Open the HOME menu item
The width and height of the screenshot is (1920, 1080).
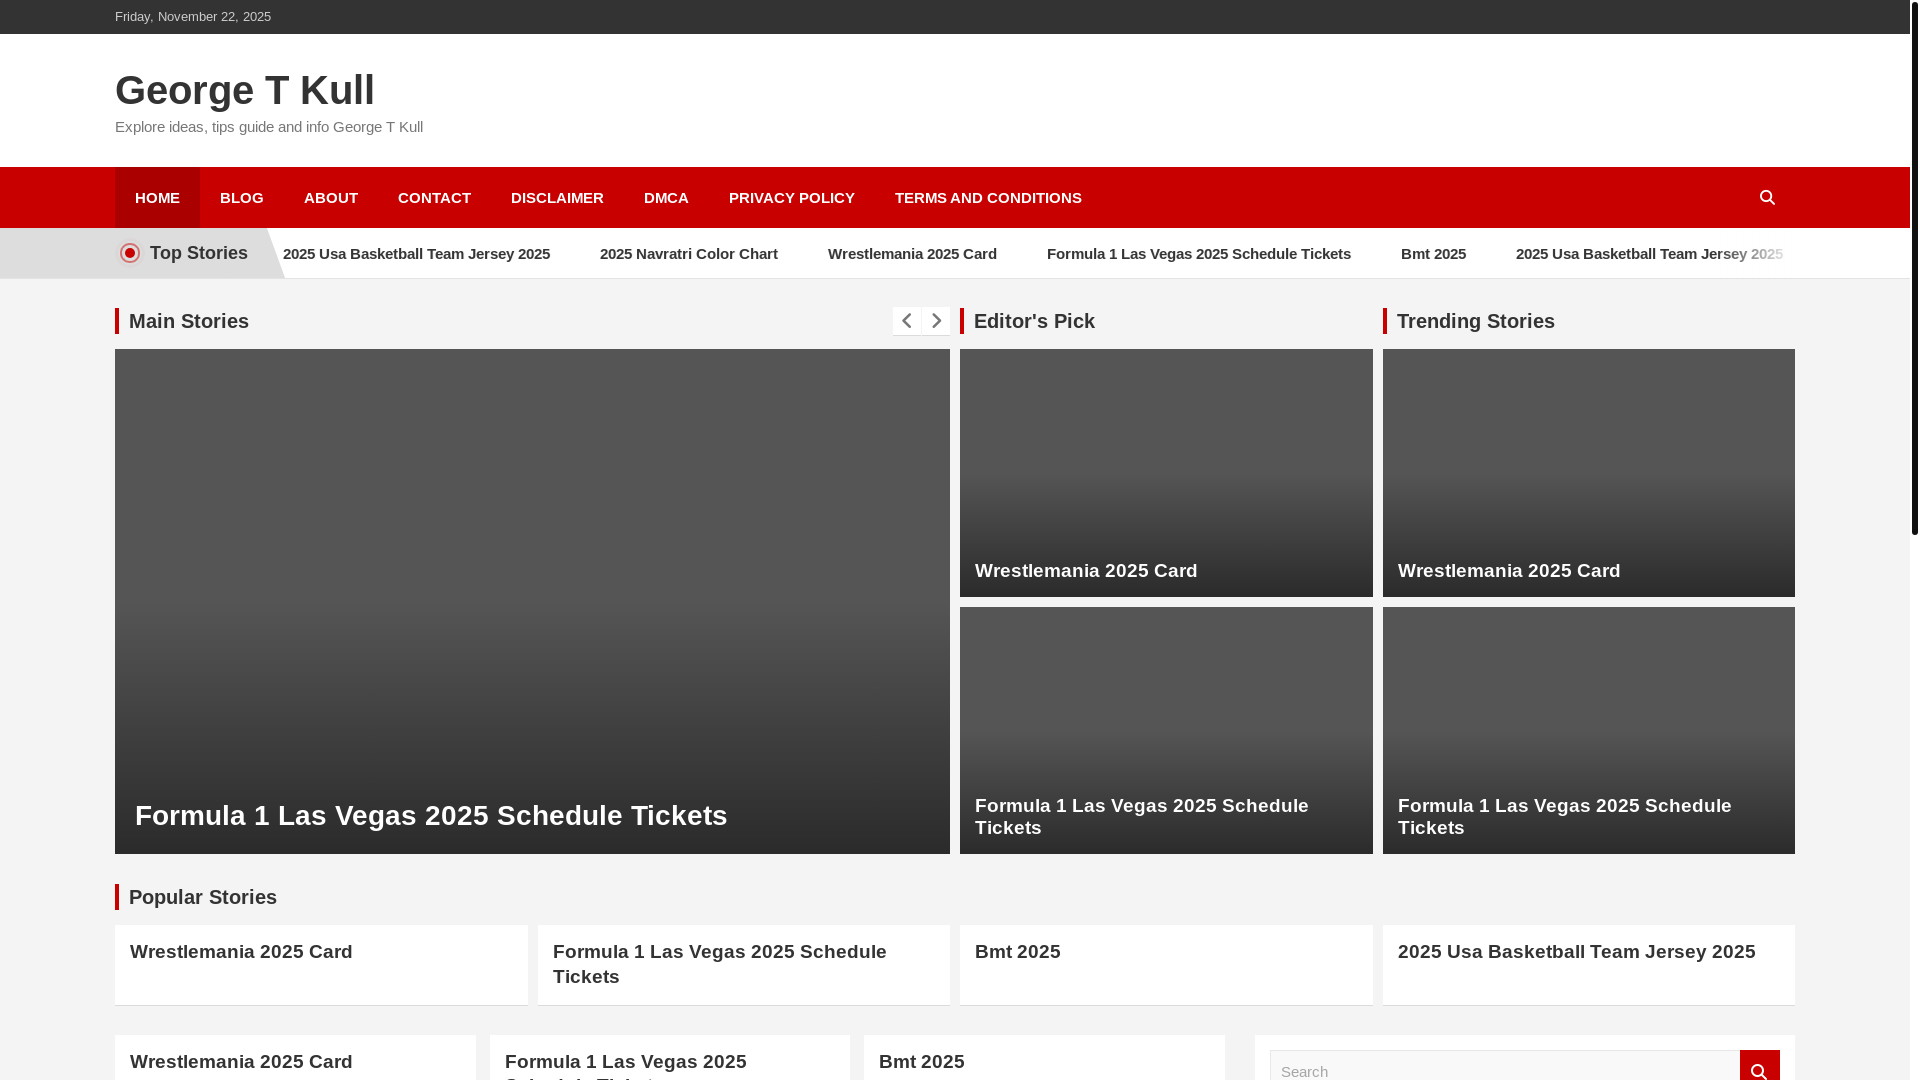[x=157, y=198]
